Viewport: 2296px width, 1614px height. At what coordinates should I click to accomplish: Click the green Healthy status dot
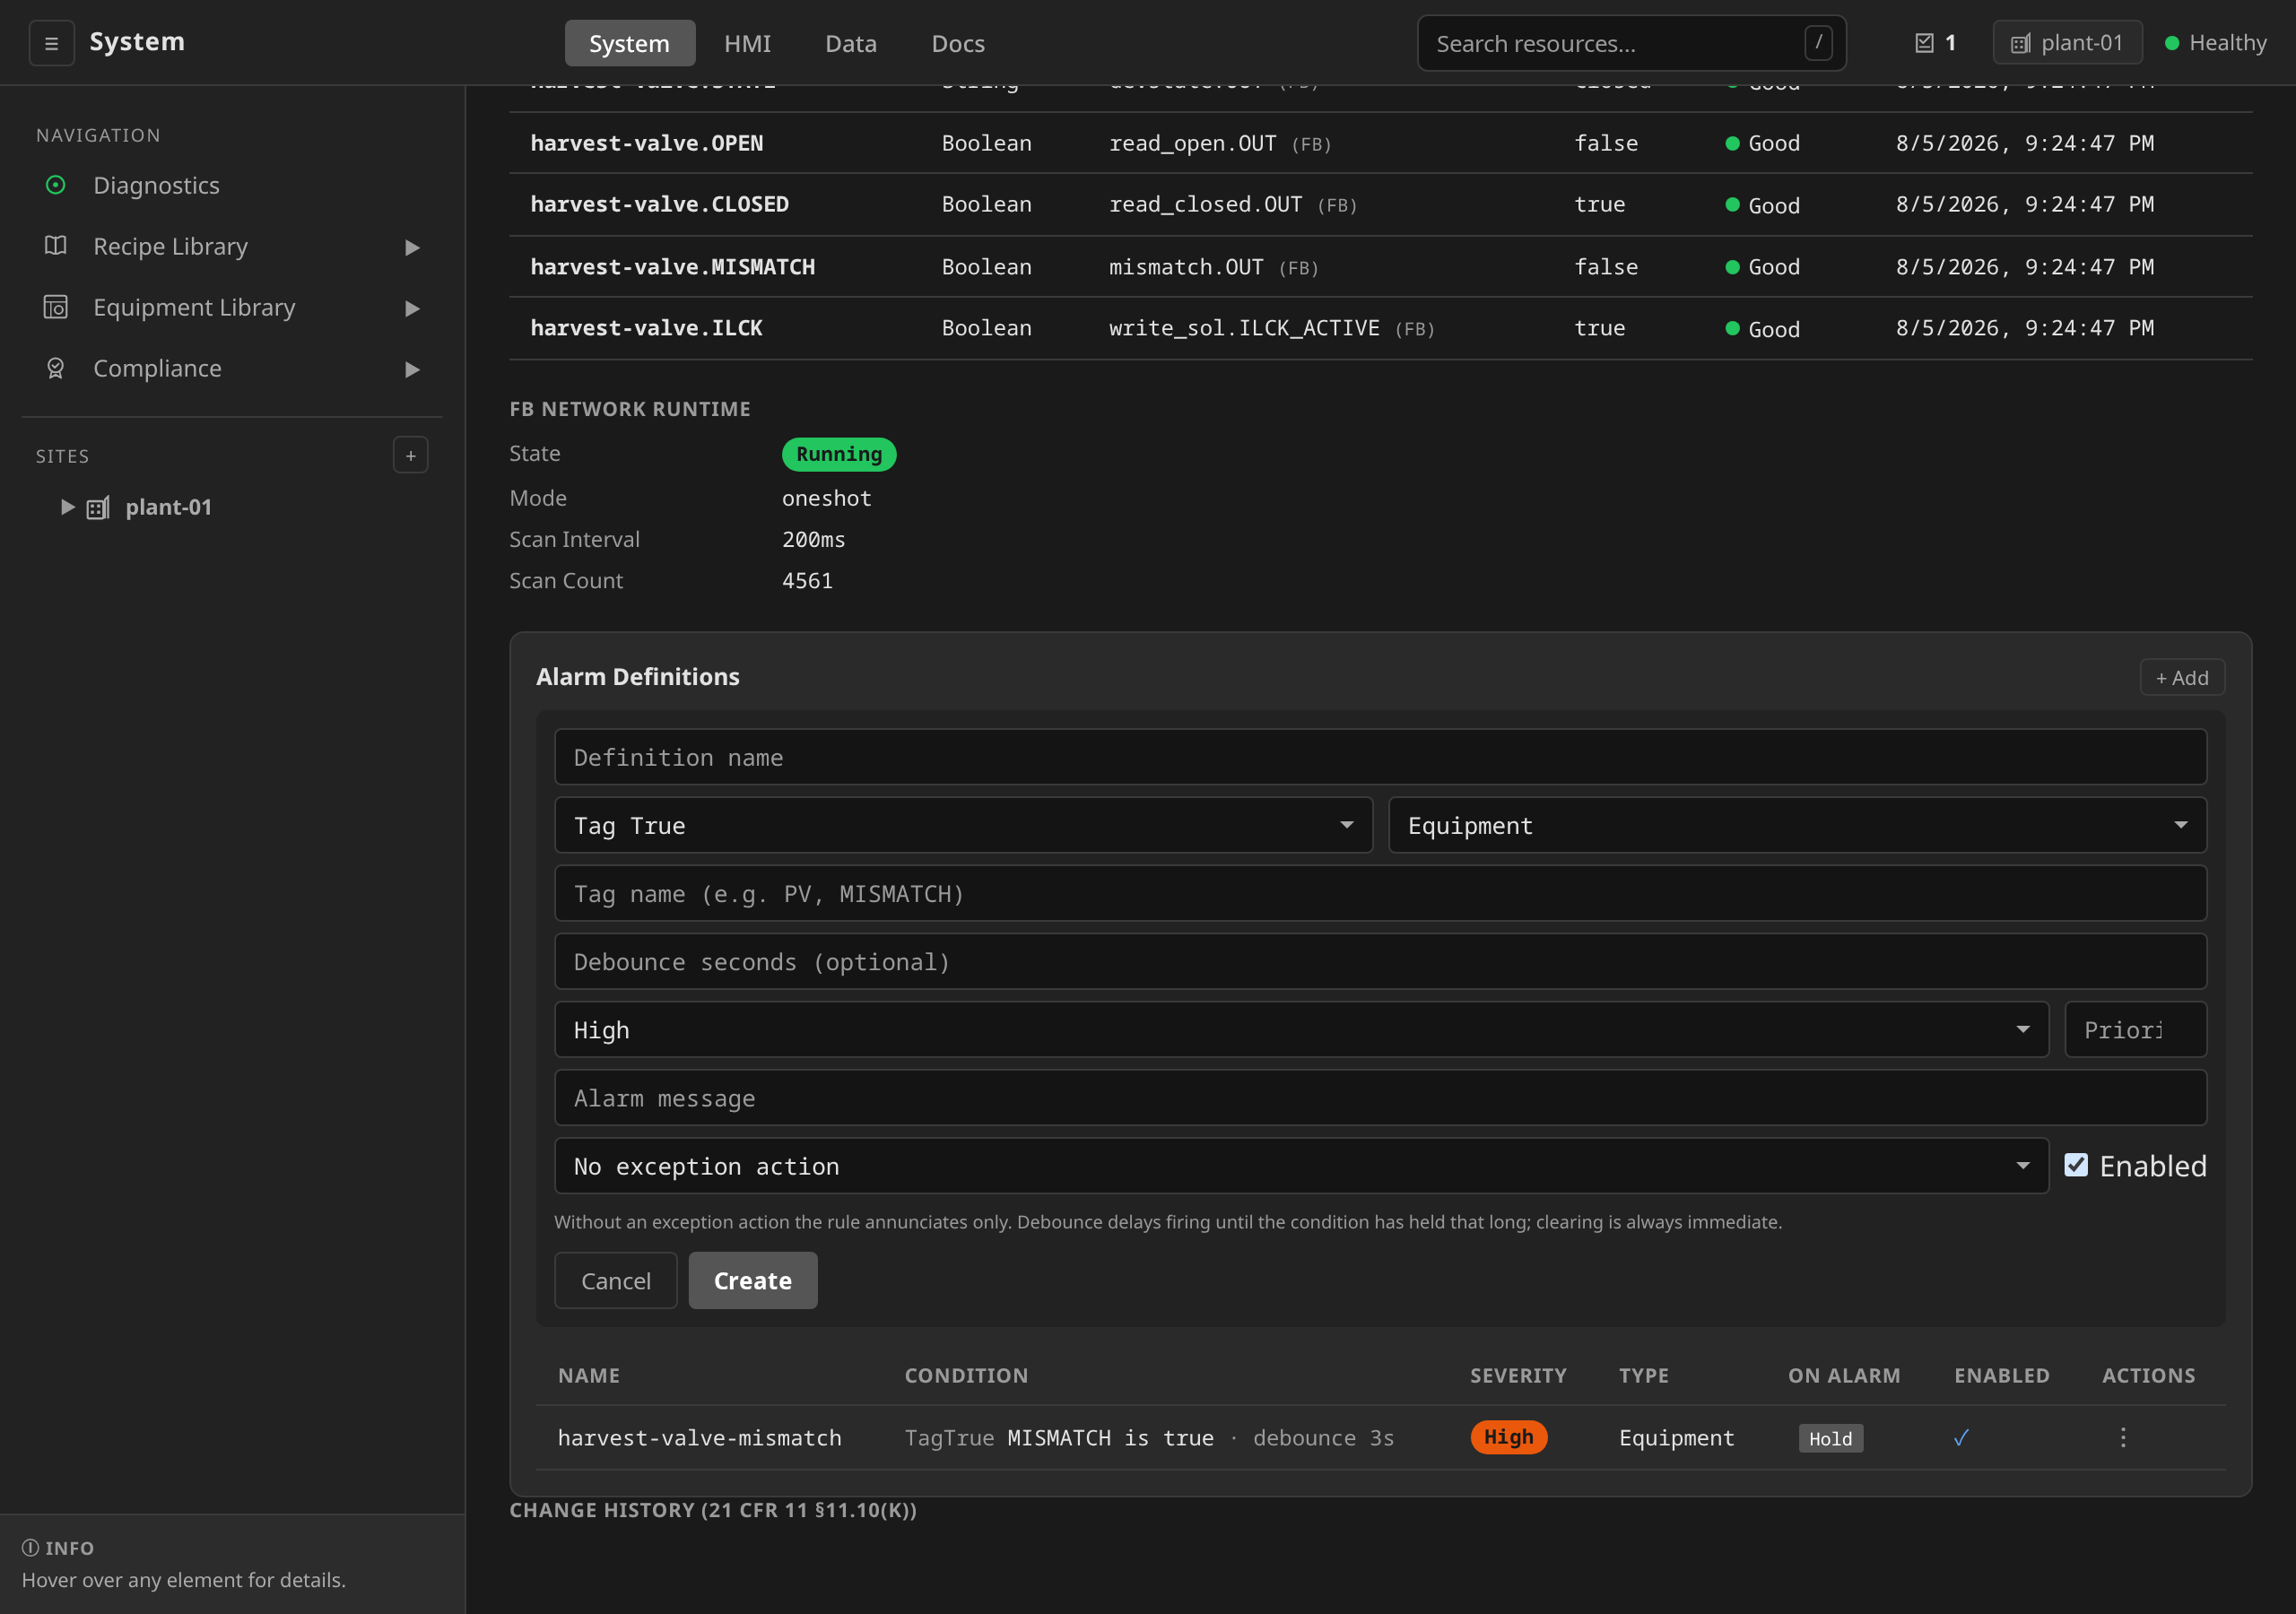coord(2172,43)
